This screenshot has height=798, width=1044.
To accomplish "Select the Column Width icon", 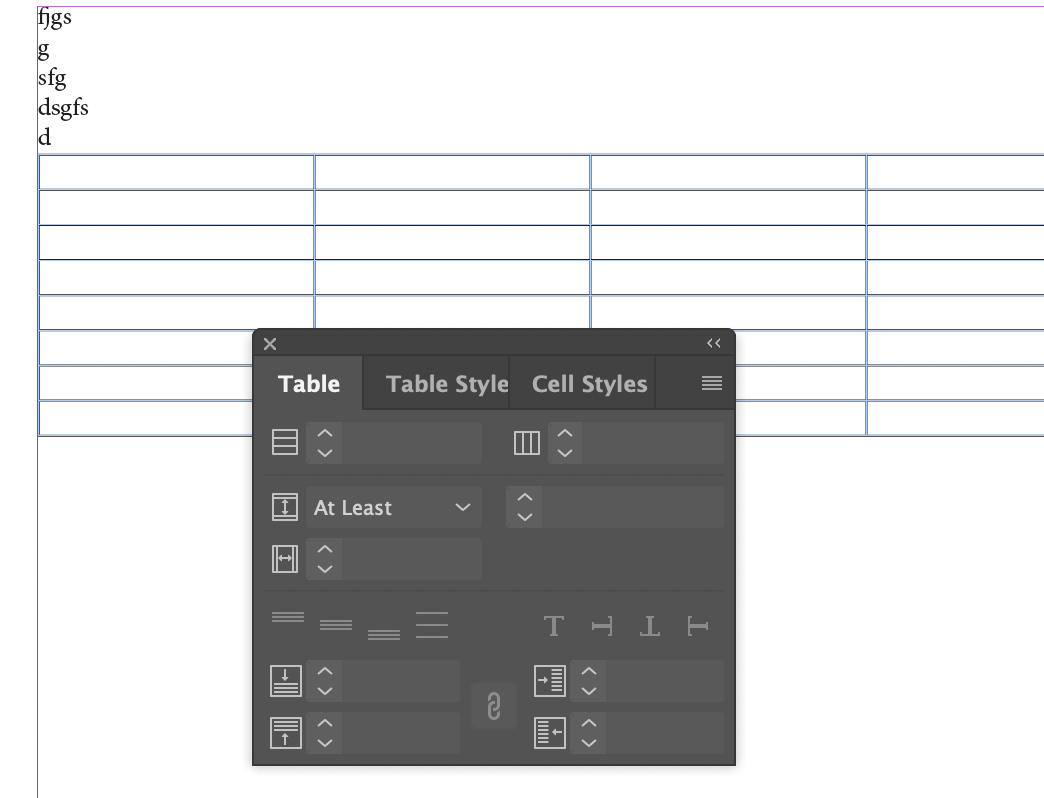I will click(285, 559).
